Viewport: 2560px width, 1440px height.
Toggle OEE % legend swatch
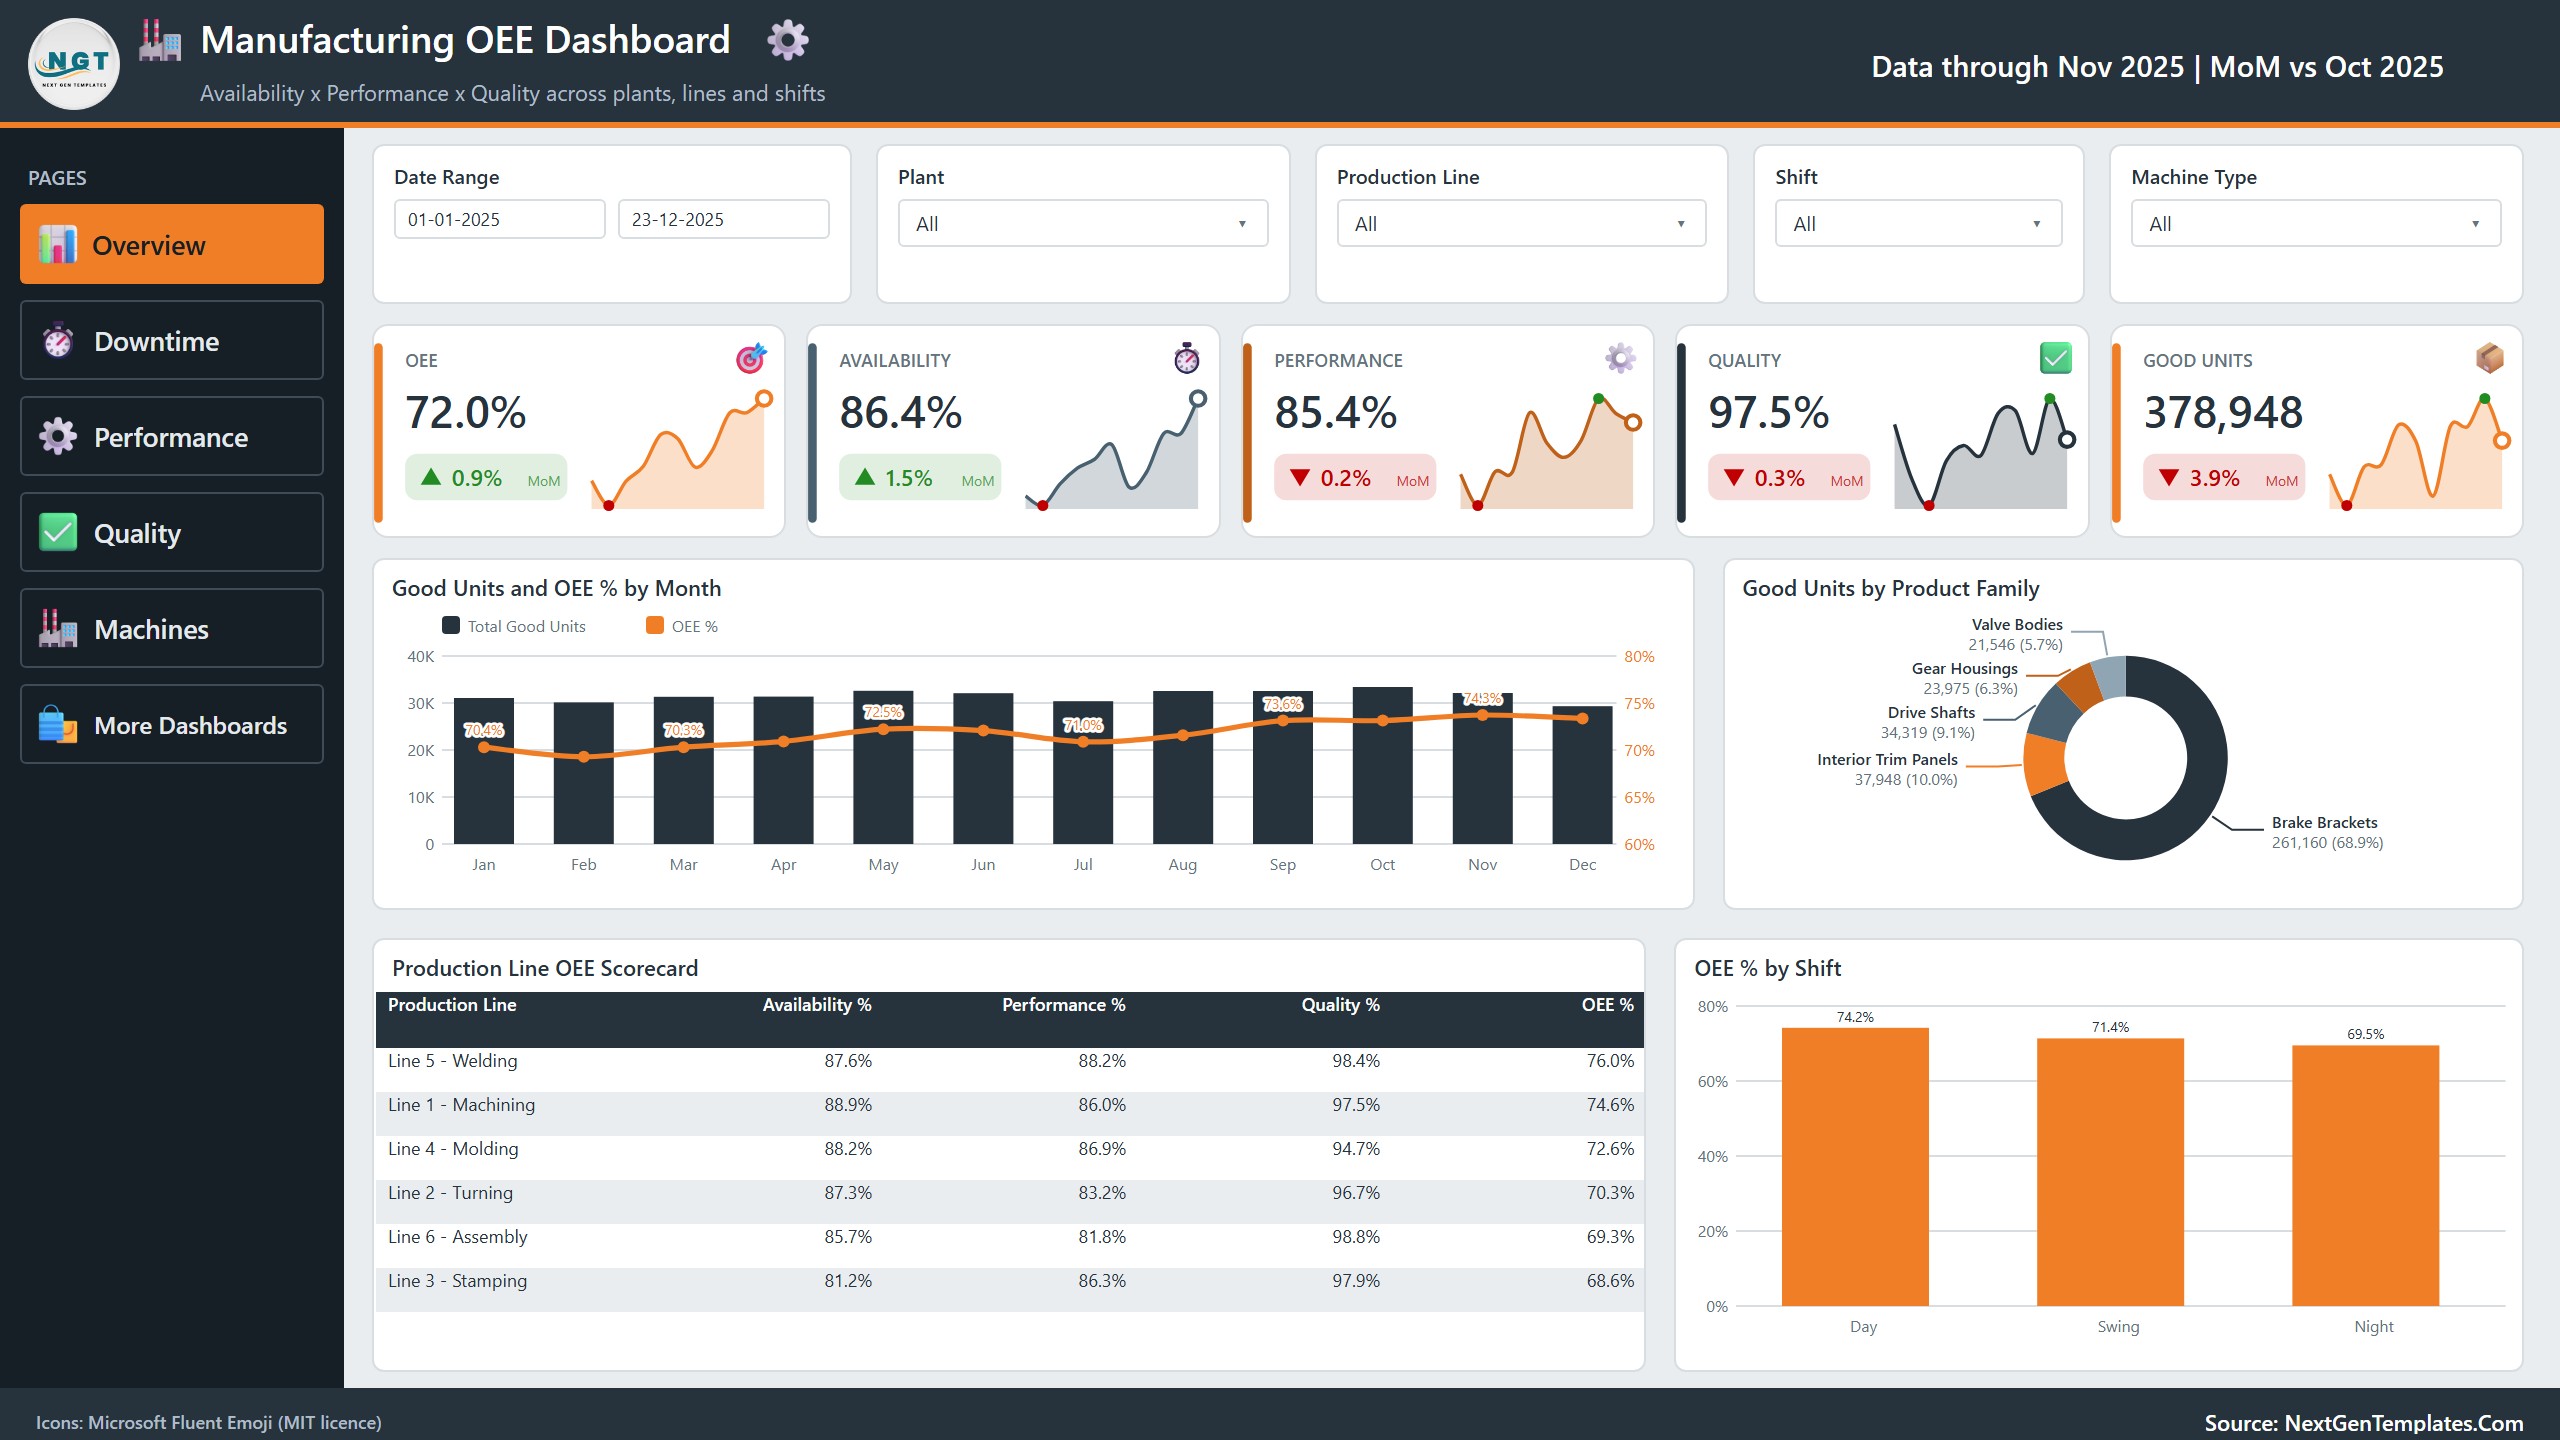655,626
